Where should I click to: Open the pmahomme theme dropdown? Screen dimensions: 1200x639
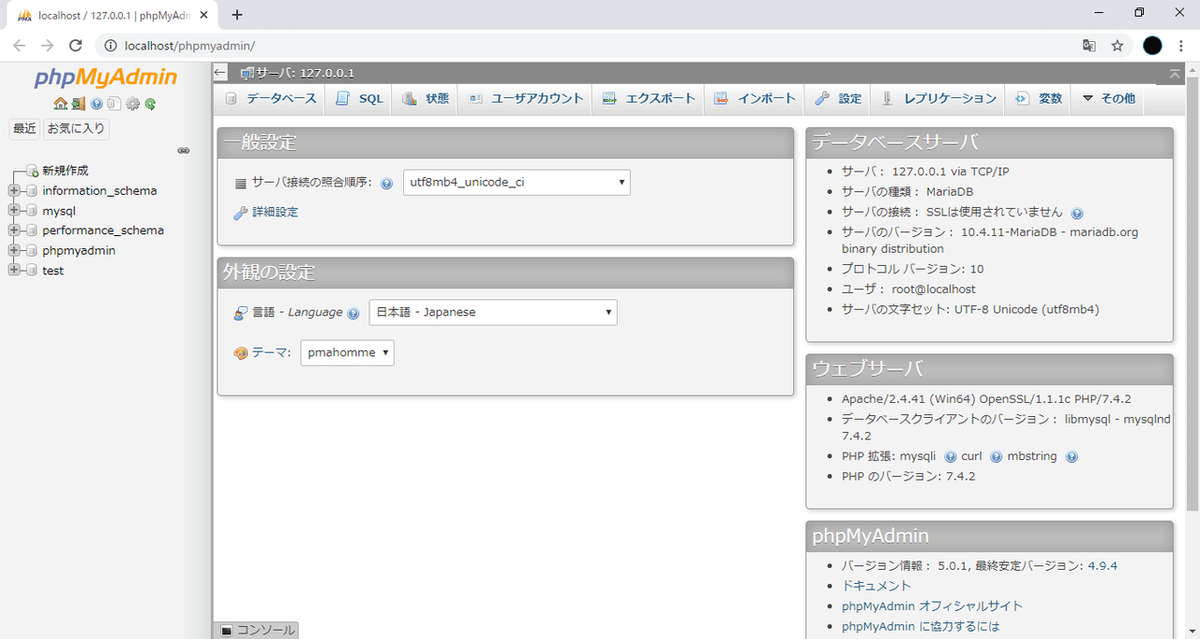[347, 353]
